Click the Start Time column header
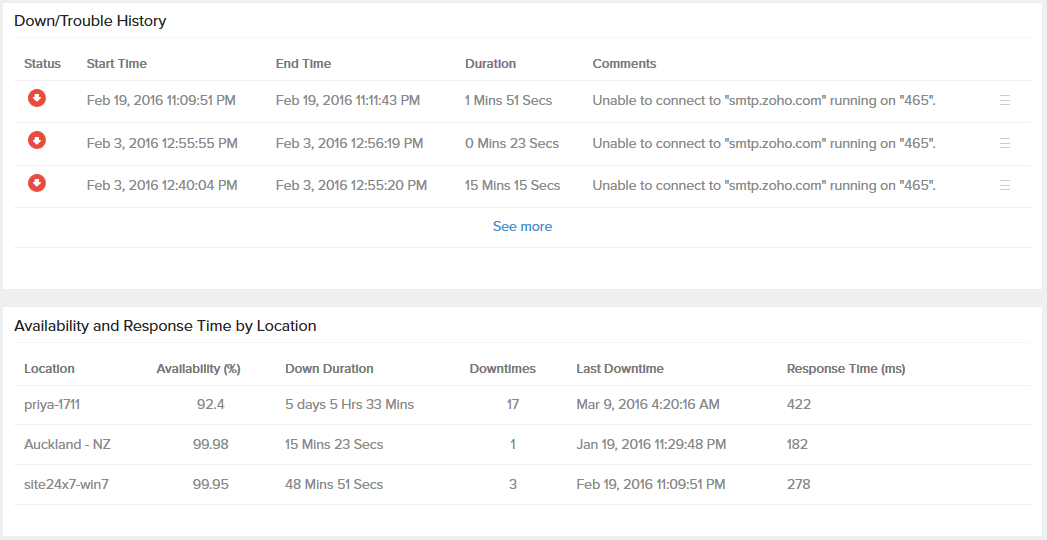 tap(116, 64)
